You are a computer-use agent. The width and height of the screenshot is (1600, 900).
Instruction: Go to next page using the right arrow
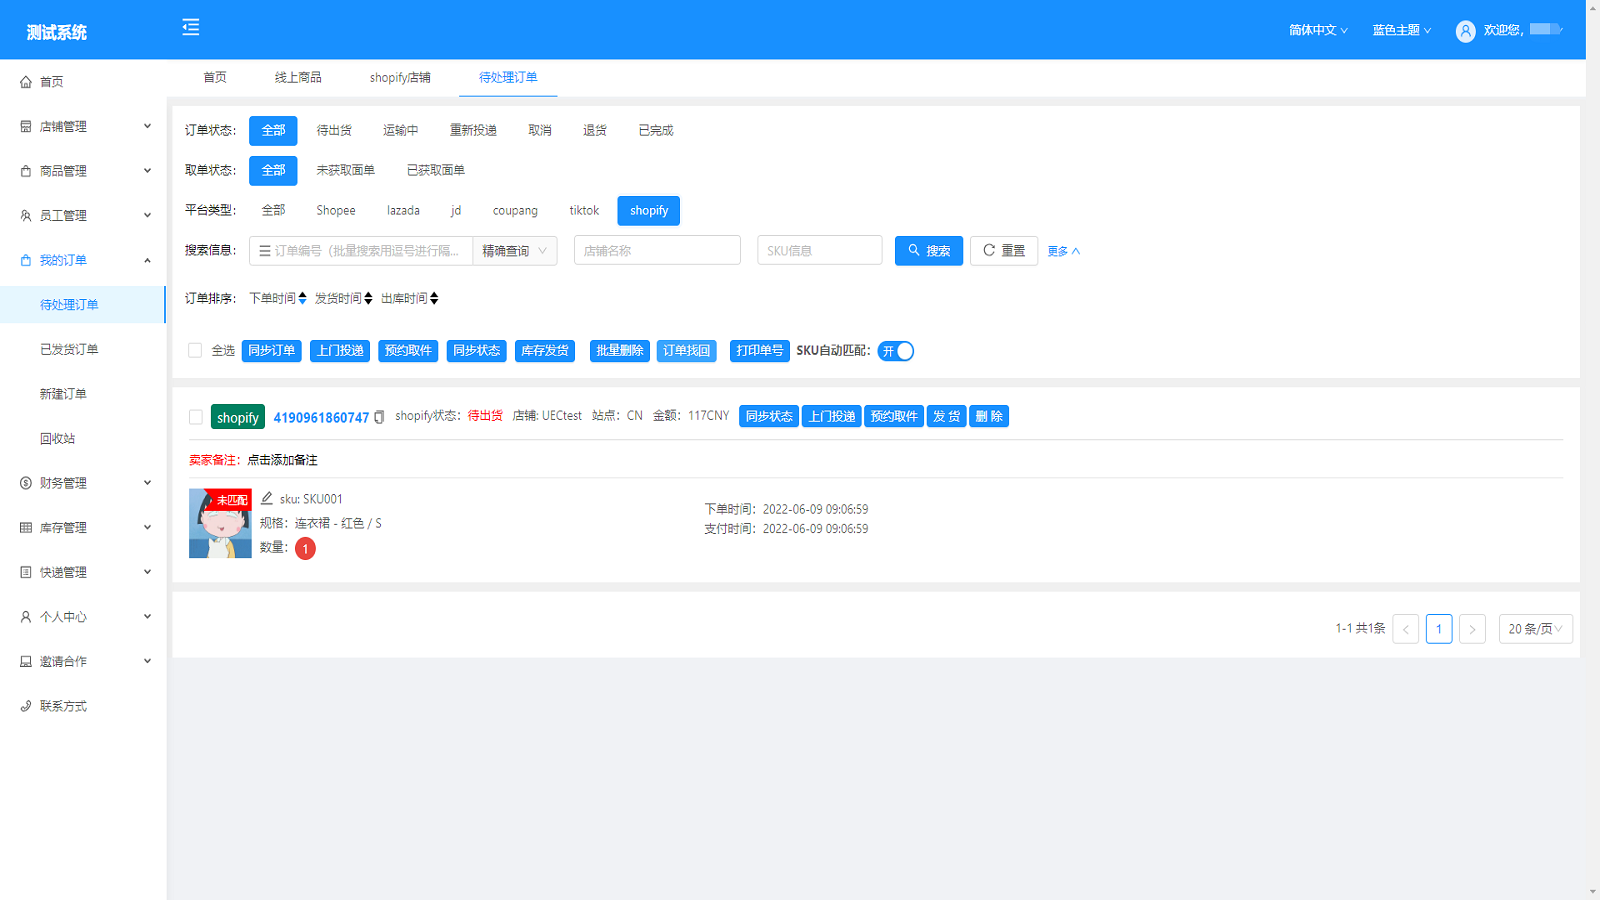click(1471, 629)
